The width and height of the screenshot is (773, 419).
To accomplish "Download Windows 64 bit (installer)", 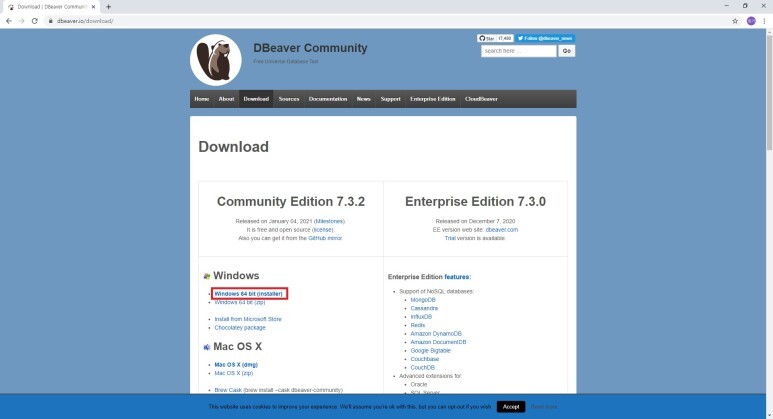I will (x=248, y=294).
